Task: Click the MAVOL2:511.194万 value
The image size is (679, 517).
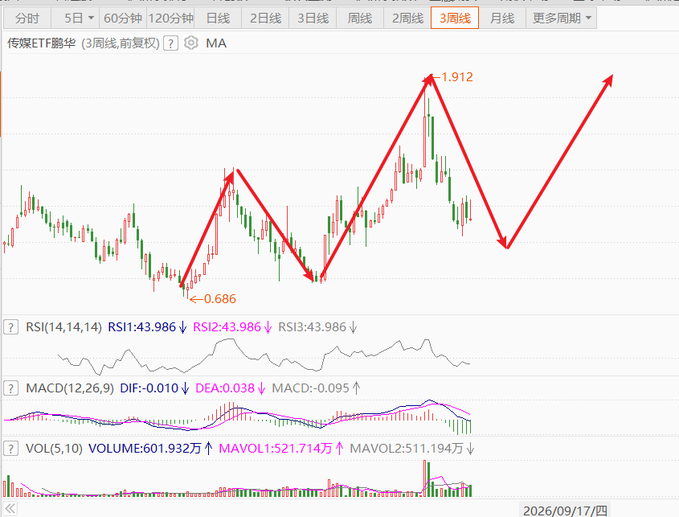Action: pos(407,448)
